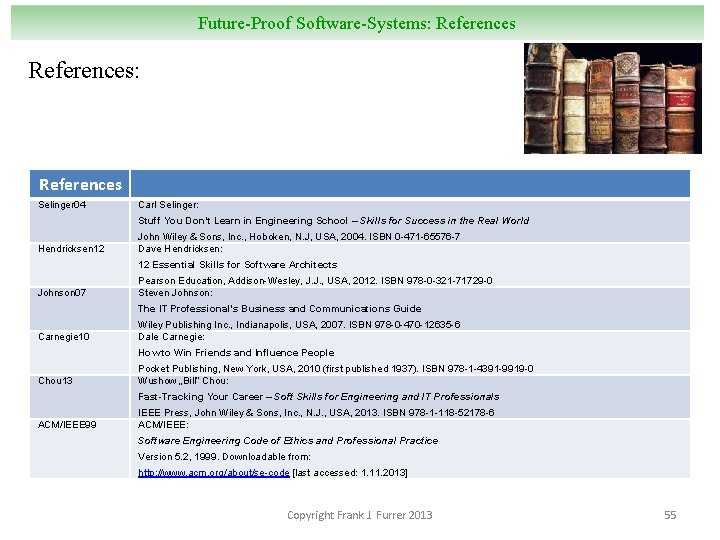Screen dimensions: 720x540
Task: Select the 'Johnson07' reference key
Action: tap(62, 293)
